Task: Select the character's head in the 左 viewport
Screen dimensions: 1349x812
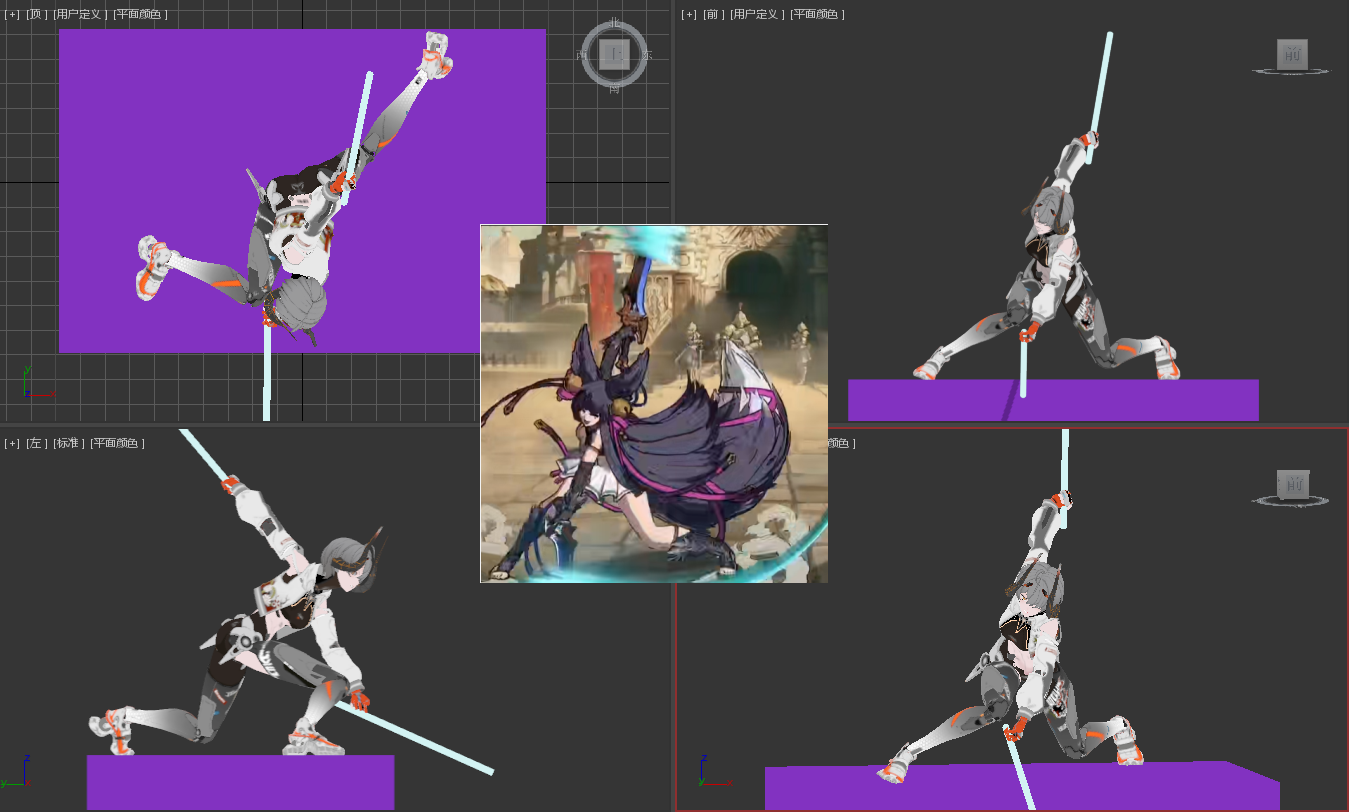Action: pyautogui.click(x=348, y=567)
